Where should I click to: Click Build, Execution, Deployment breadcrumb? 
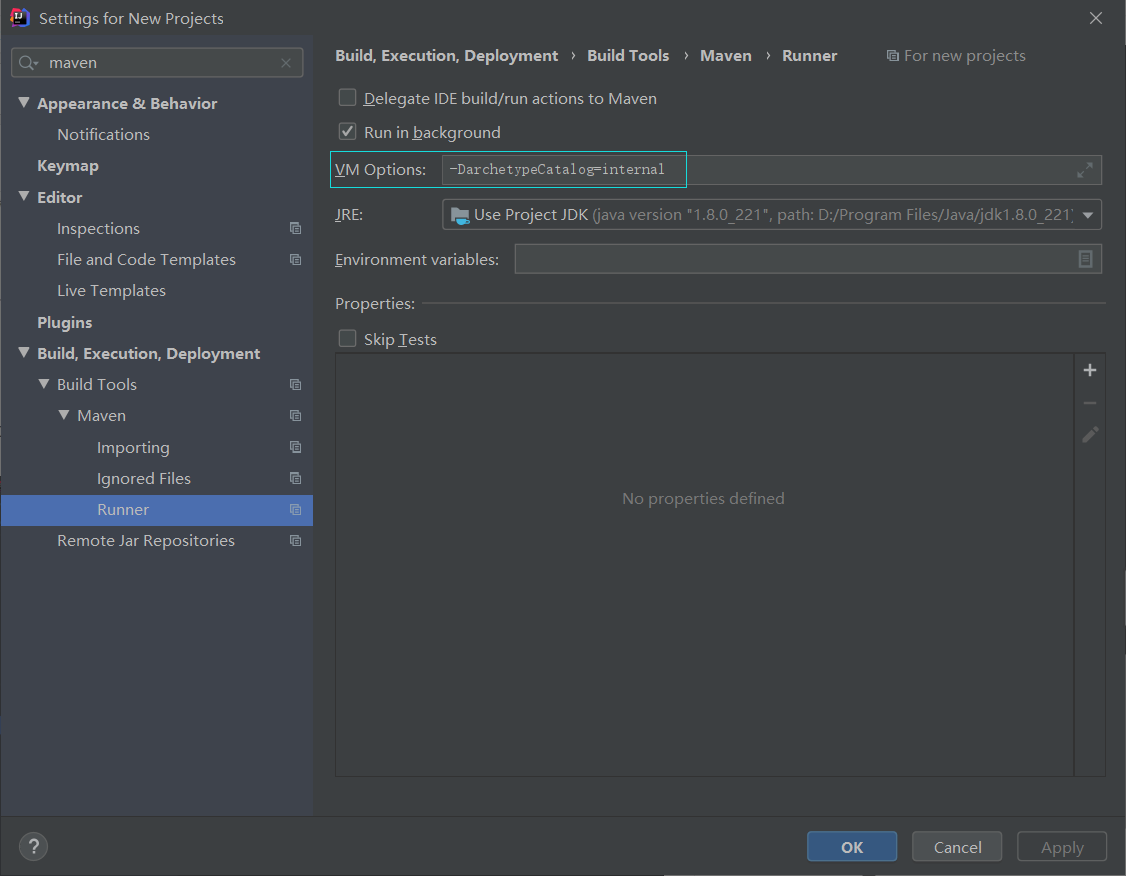coord(446,56)
